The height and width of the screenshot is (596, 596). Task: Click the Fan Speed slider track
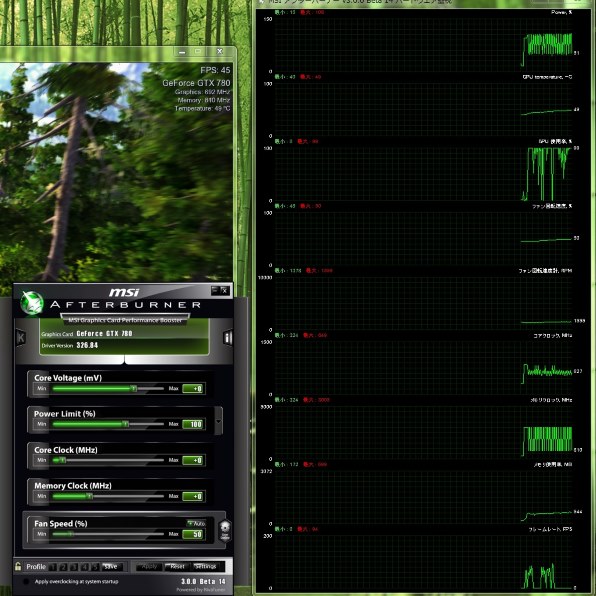(108, 534)
